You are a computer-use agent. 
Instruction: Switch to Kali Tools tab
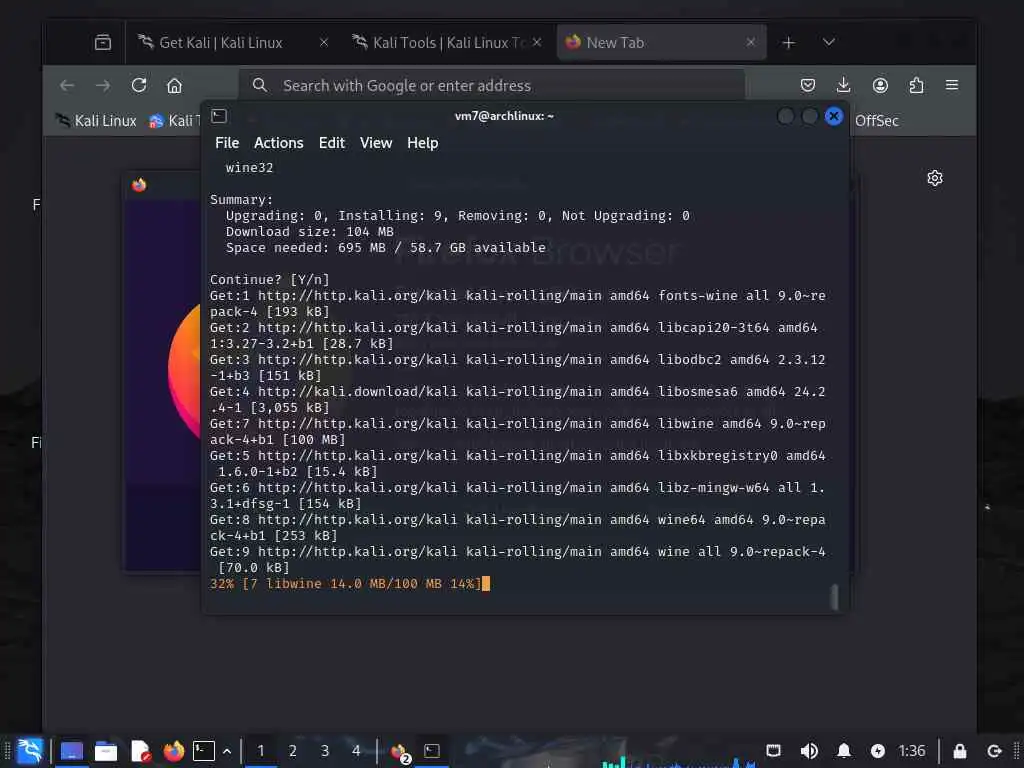point(449,42)
